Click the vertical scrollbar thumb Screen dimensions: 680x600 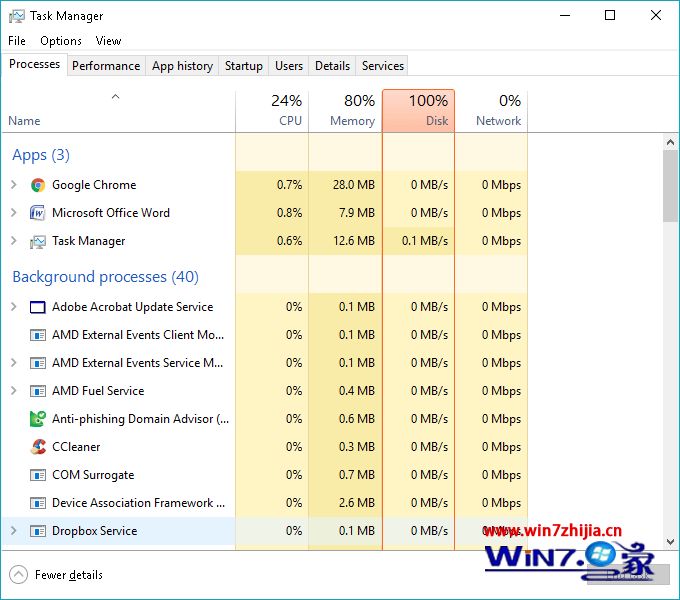(x=670, y=186)
